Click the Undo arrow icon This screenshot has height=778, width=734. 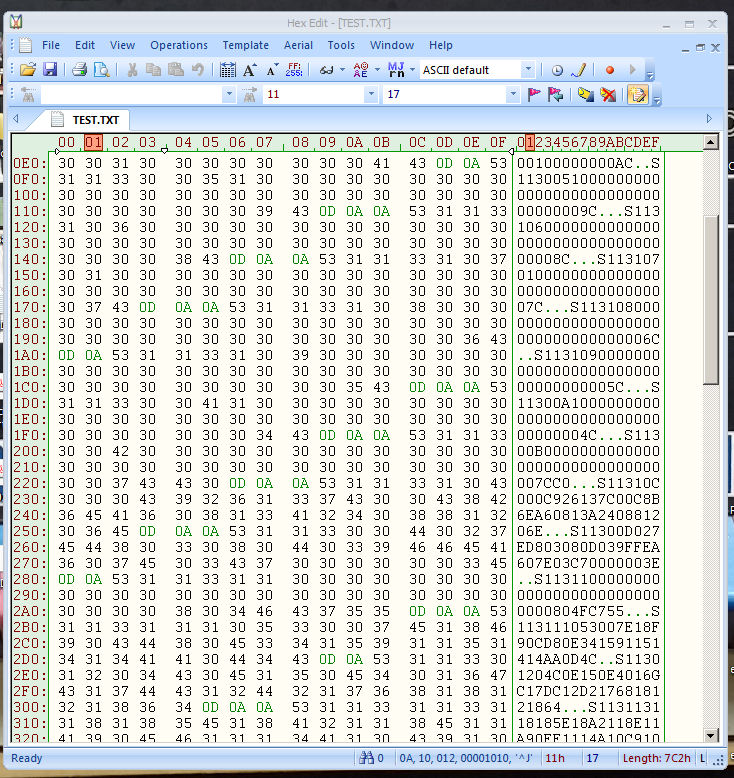click(x=198, y=70)
